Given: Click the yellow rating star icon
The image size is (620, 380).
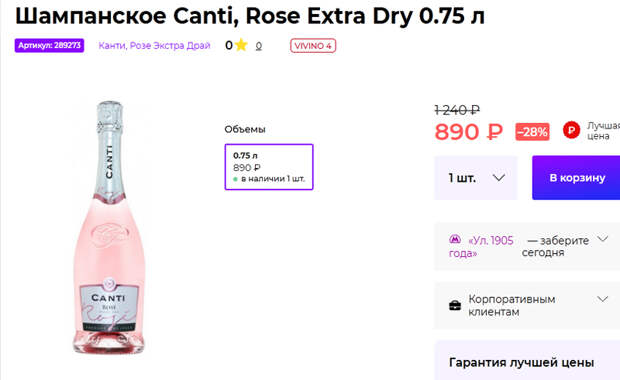Looking at the screenshot, I should 241,45.
